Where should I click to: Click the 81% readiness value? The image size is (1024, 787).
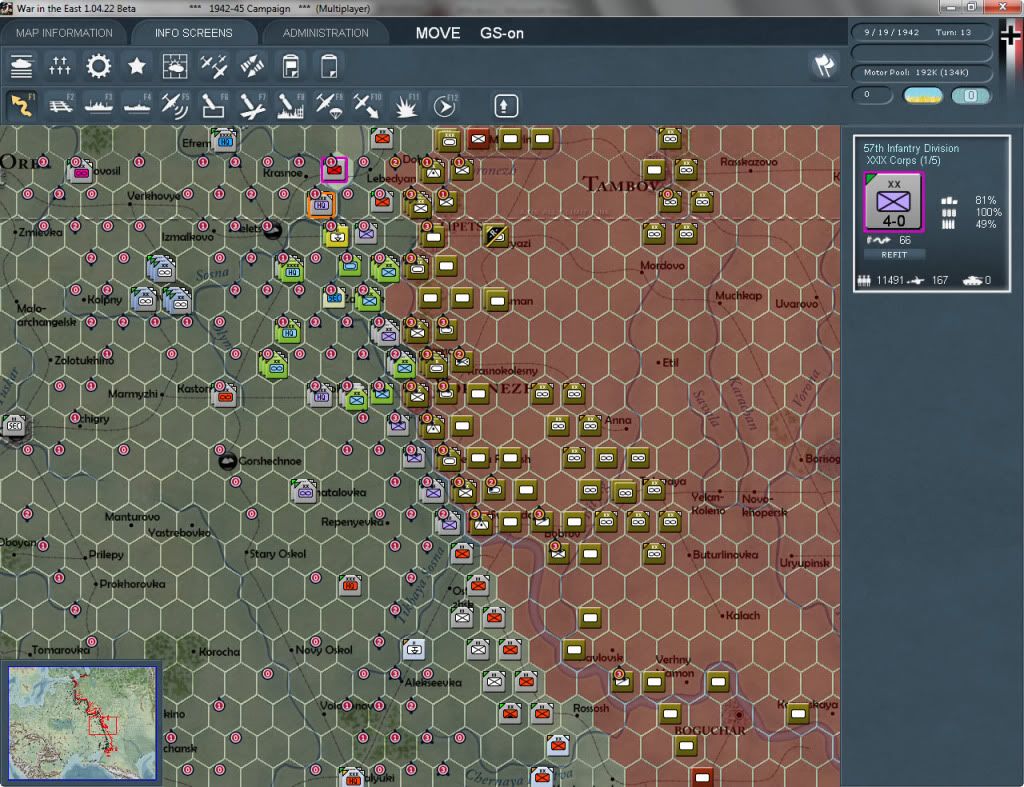(985, 201)
